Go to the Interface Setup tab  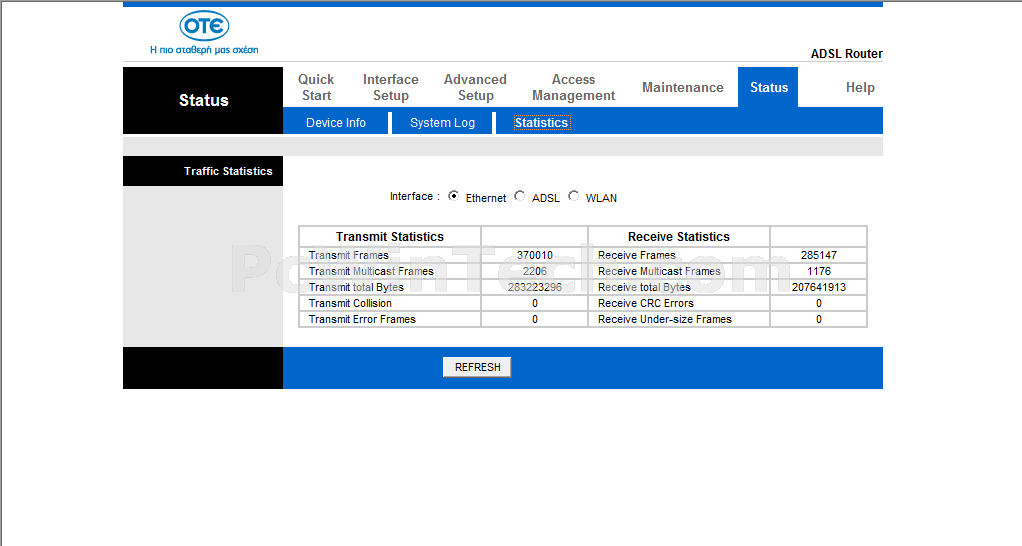(x=390, y=87)
